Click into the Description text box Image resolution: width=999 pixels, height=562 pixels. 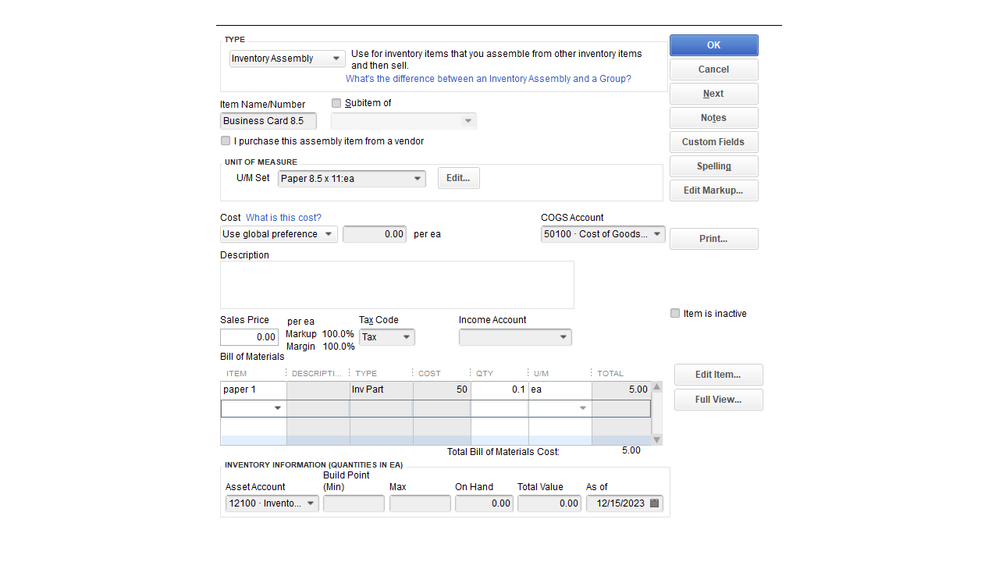coord(397,285)
